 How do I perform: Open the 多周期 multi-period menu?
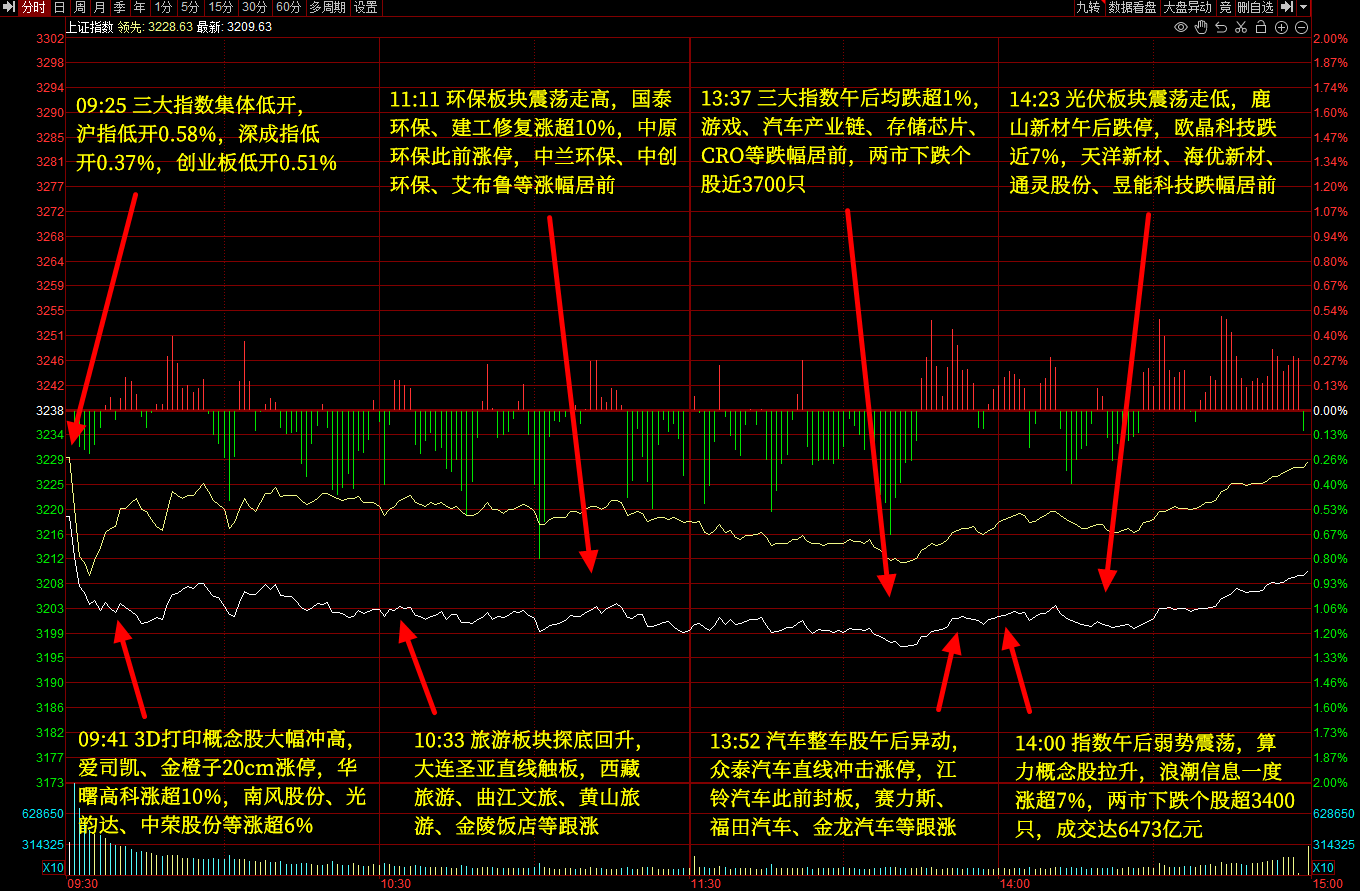pyautogui.click(x=327, y=7)
